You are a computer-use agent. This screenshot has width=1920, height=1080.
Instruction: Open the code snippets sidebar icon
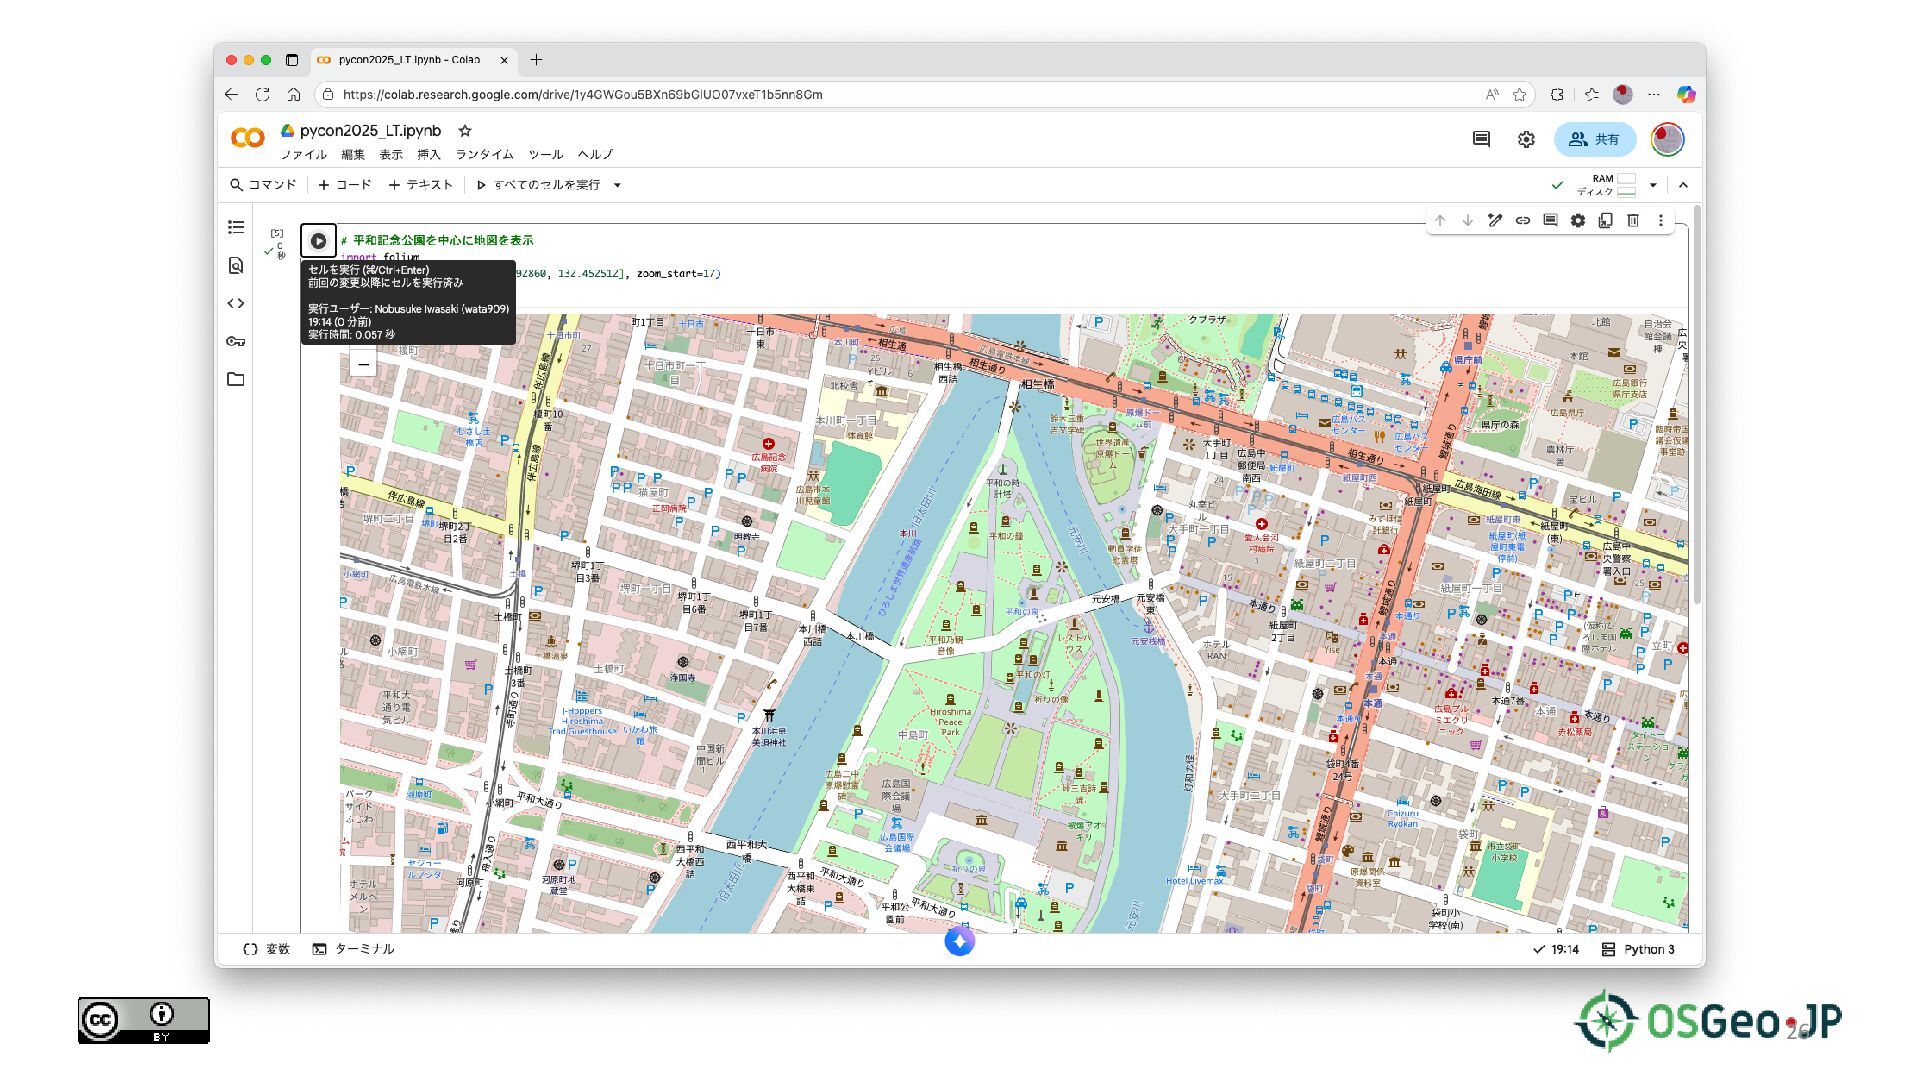tap(236, 303)
